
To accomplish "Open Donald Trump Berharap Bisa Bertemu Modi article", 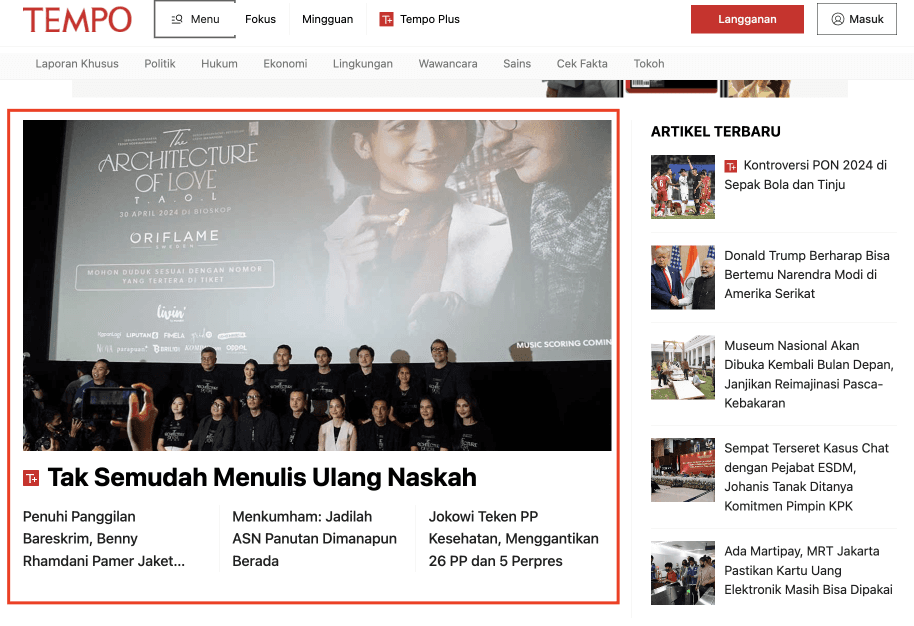I will point(807,275).
